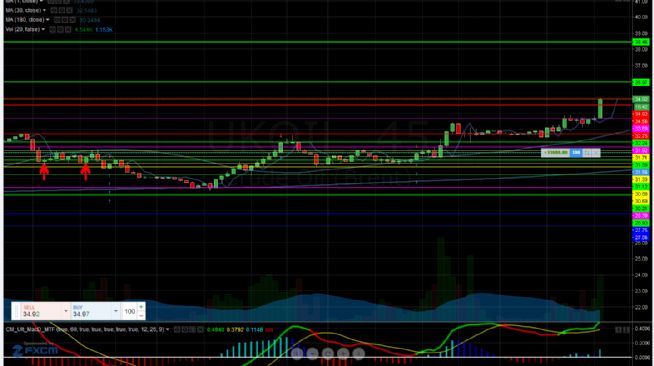Open settings icon for Vol (20, false)
This screenshot has height=366, width=654.
click(60, 30)
